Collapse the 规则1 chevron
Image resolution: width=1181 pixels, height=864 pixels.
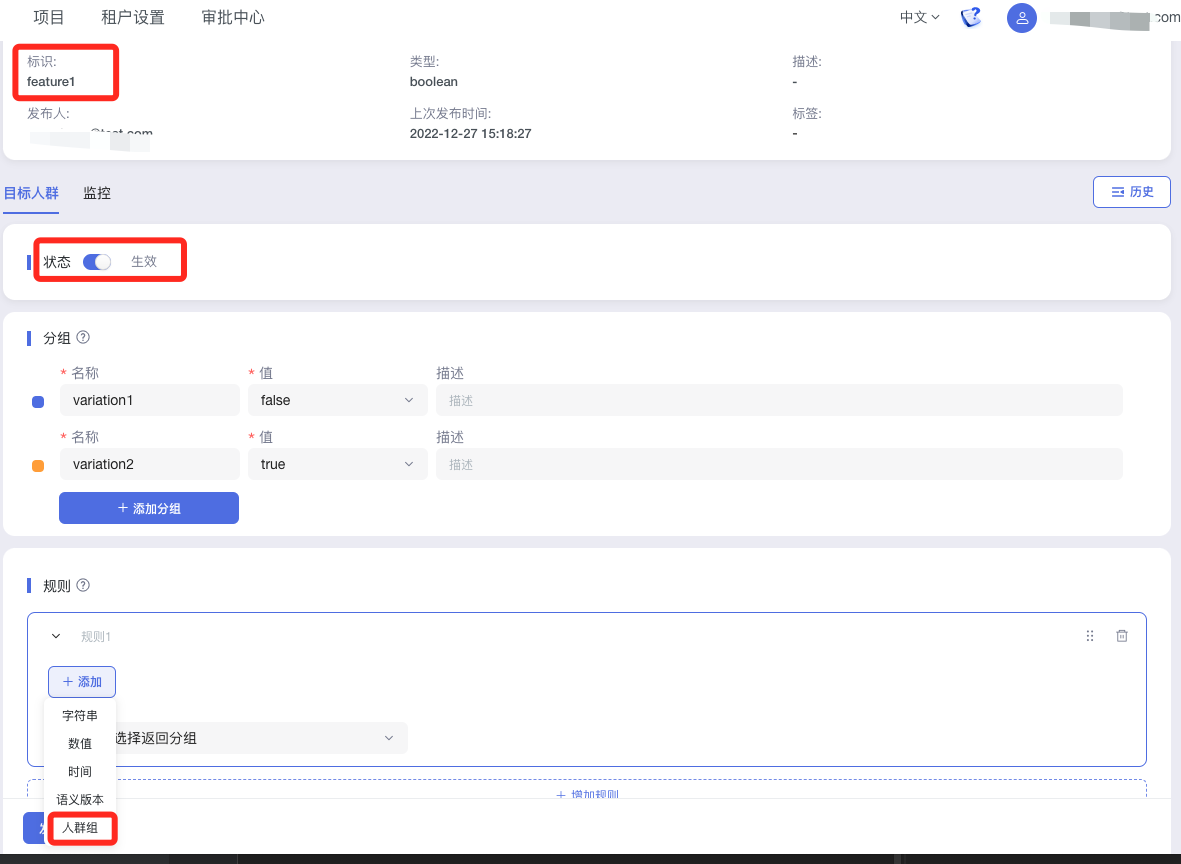[56, 636]
